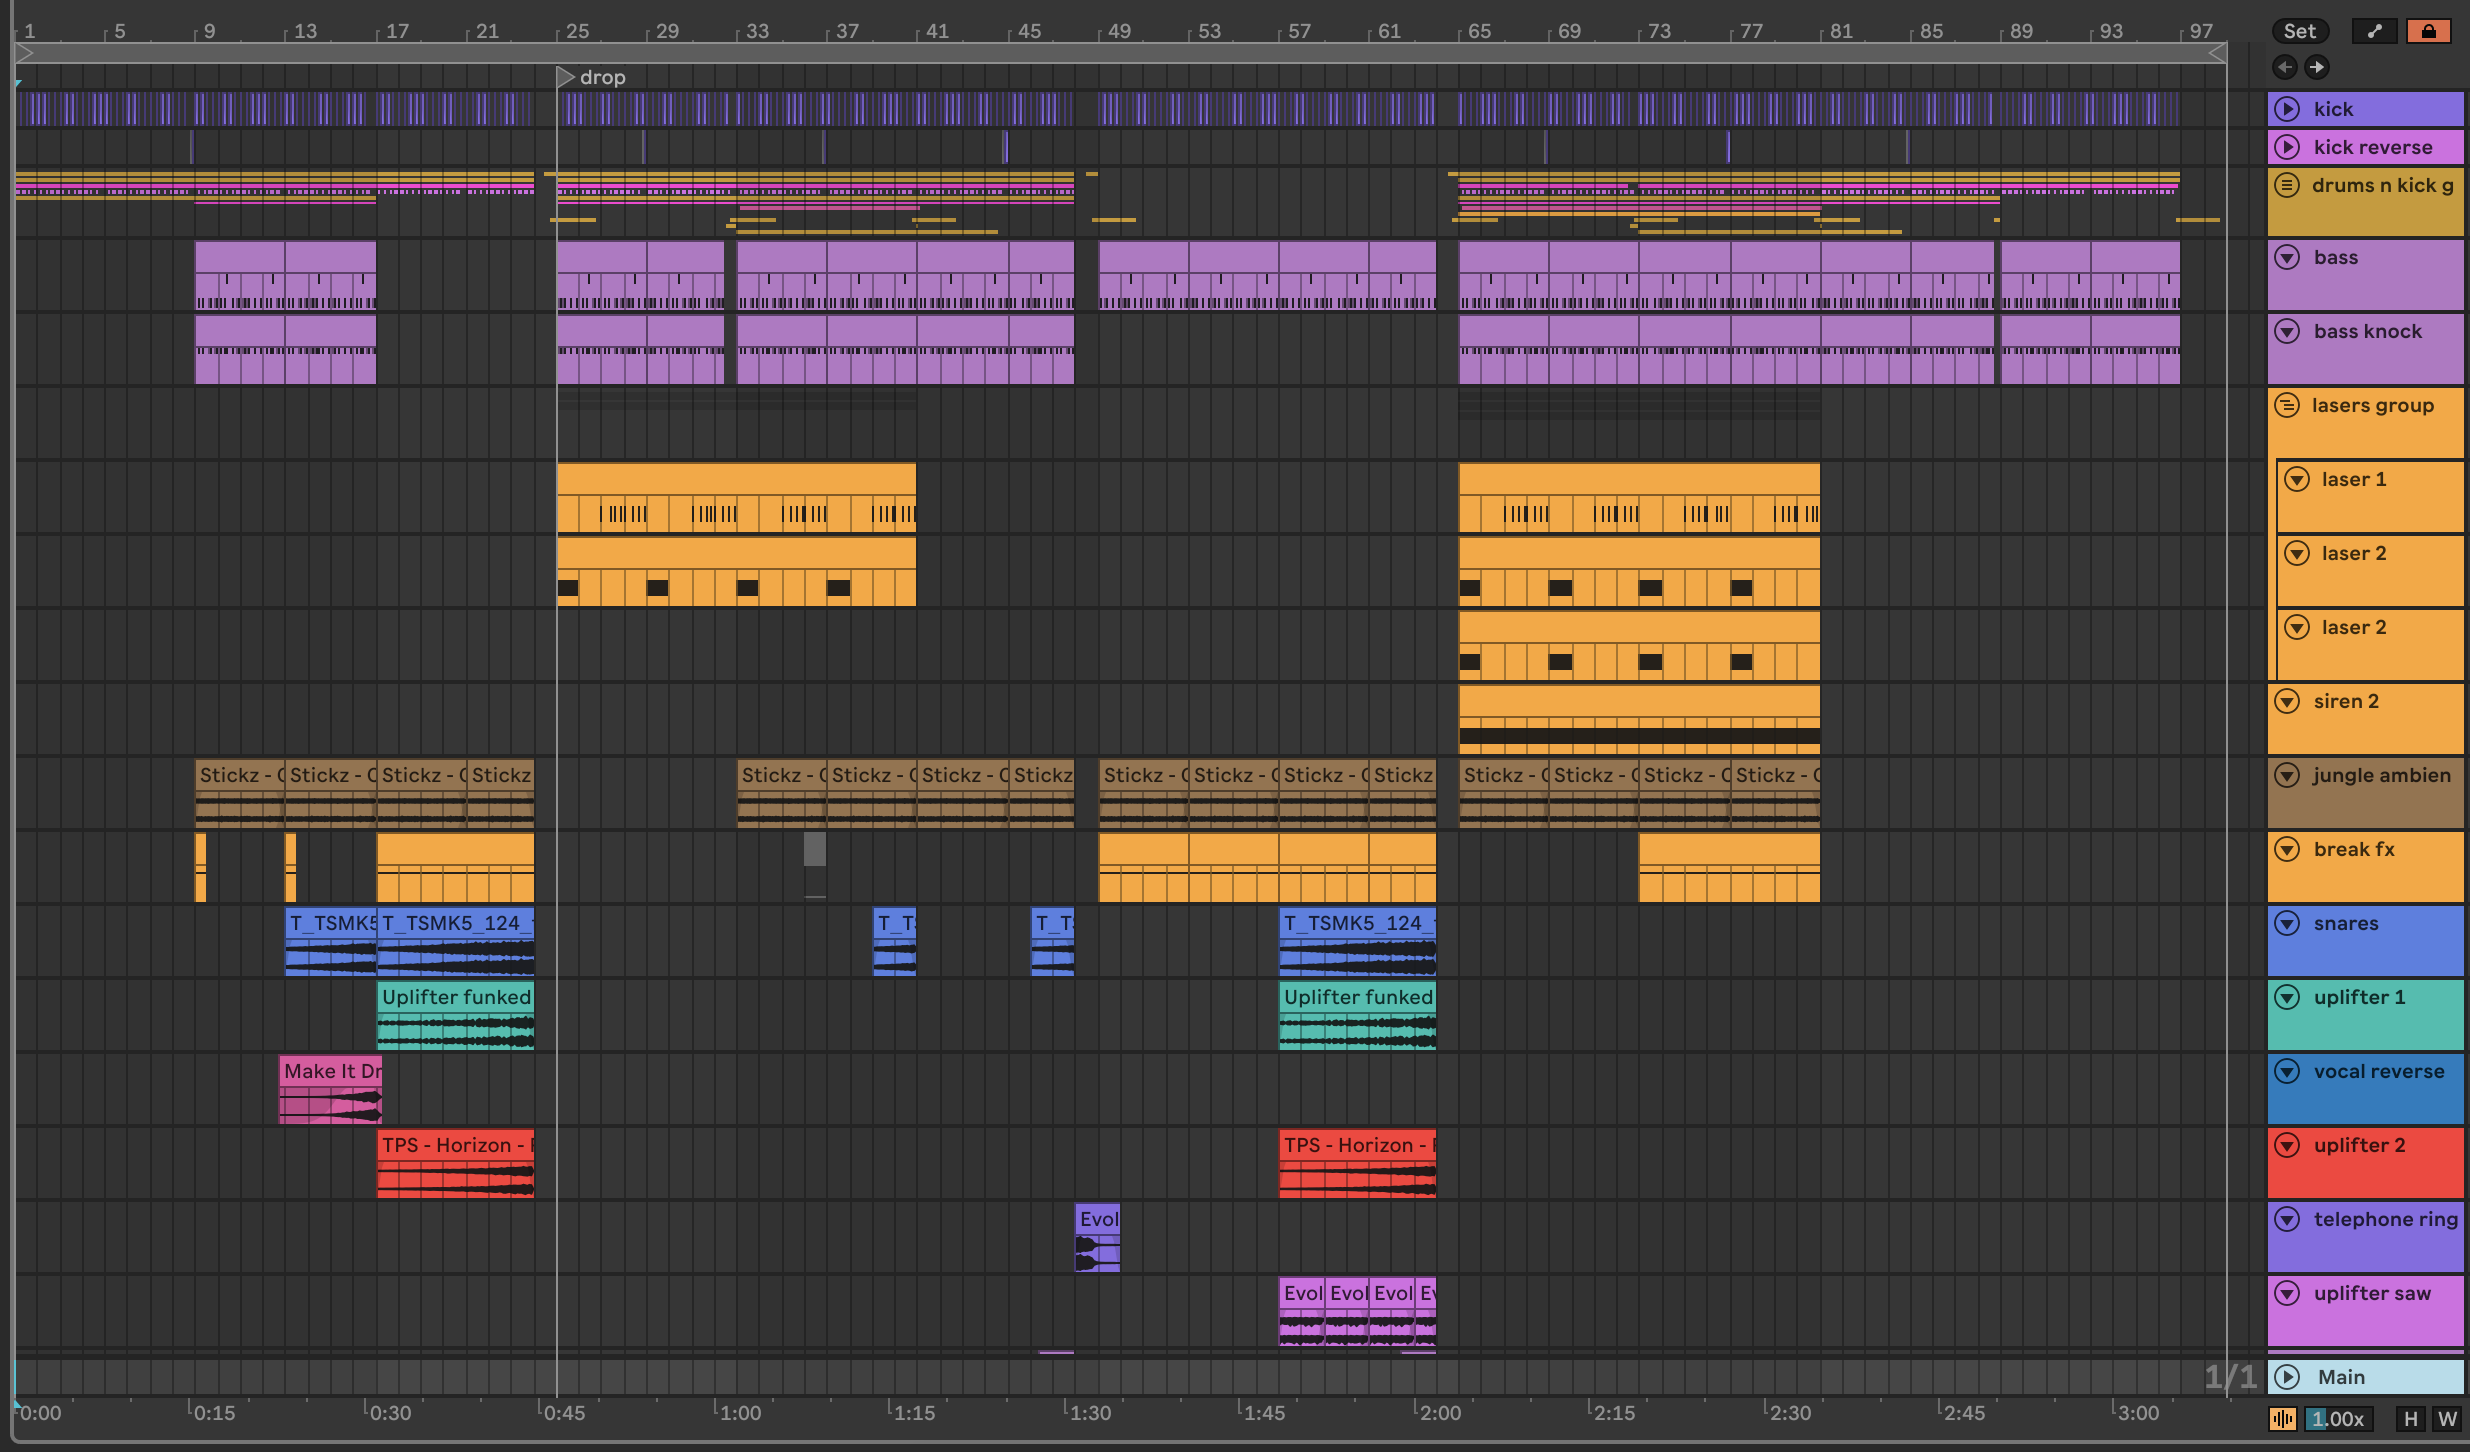Image resolution: width=2470 pixels, height=1452 pixels.
Task: Unfold the kick track
Action: (2287, 109)
